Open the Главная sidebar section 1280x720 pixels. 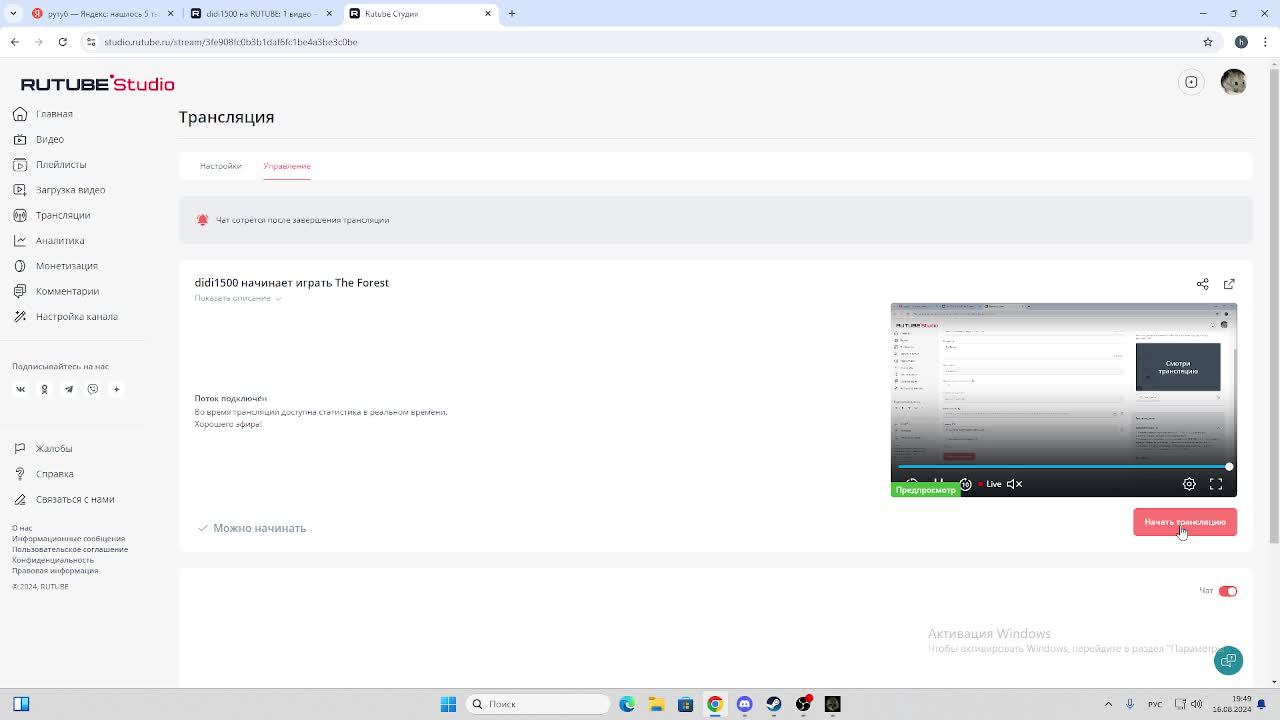[x=43, y=114]
